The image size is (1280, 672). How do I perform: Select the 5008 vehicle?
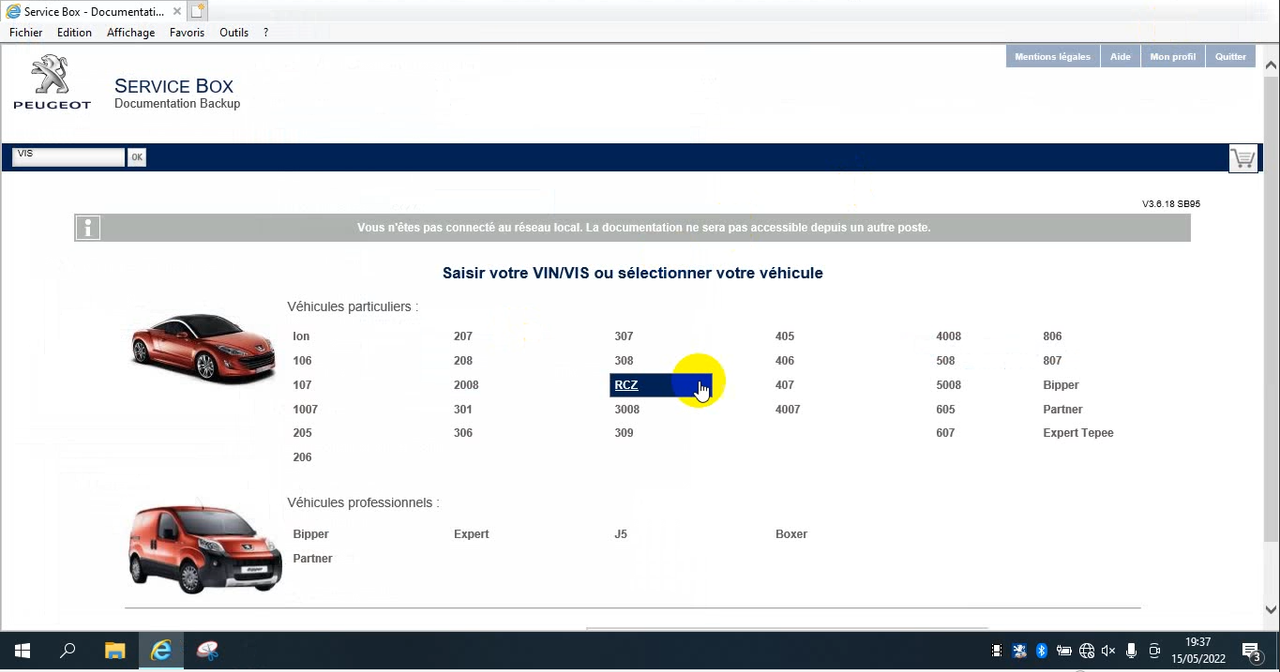click(949, 385)
